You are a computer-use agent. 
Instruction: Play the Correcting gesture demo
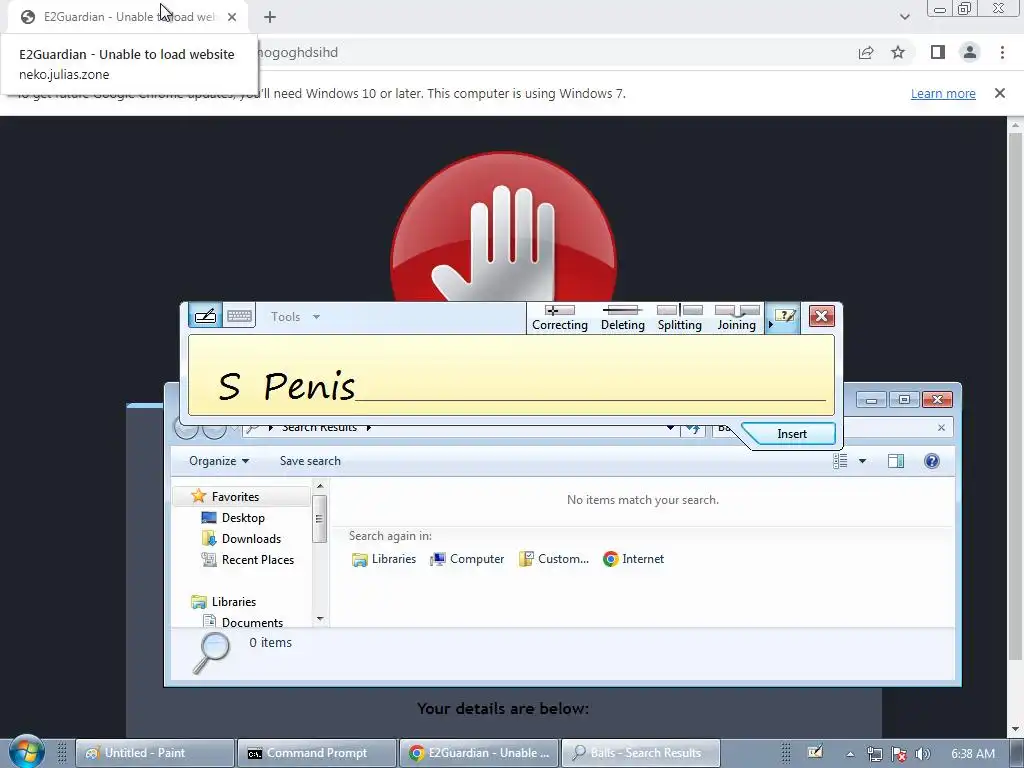tap(560, 318)
